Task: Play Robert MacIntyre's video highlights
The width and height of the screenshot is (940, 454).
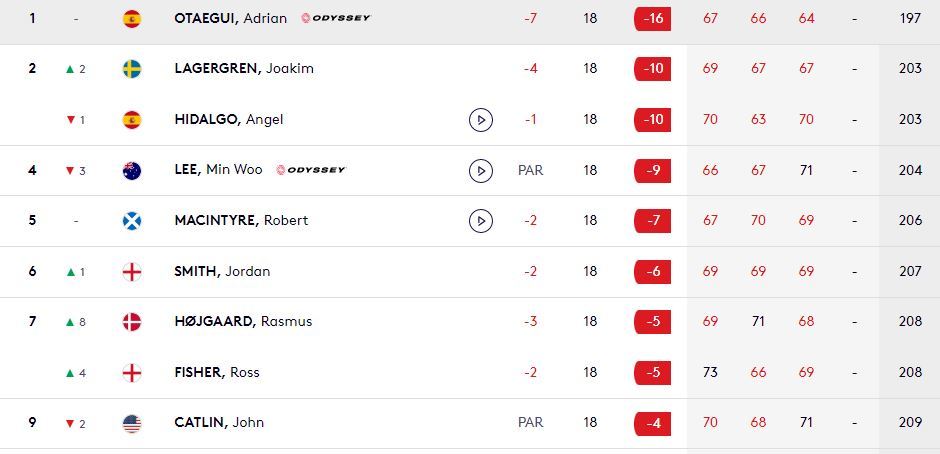Action: pos(481,221)
